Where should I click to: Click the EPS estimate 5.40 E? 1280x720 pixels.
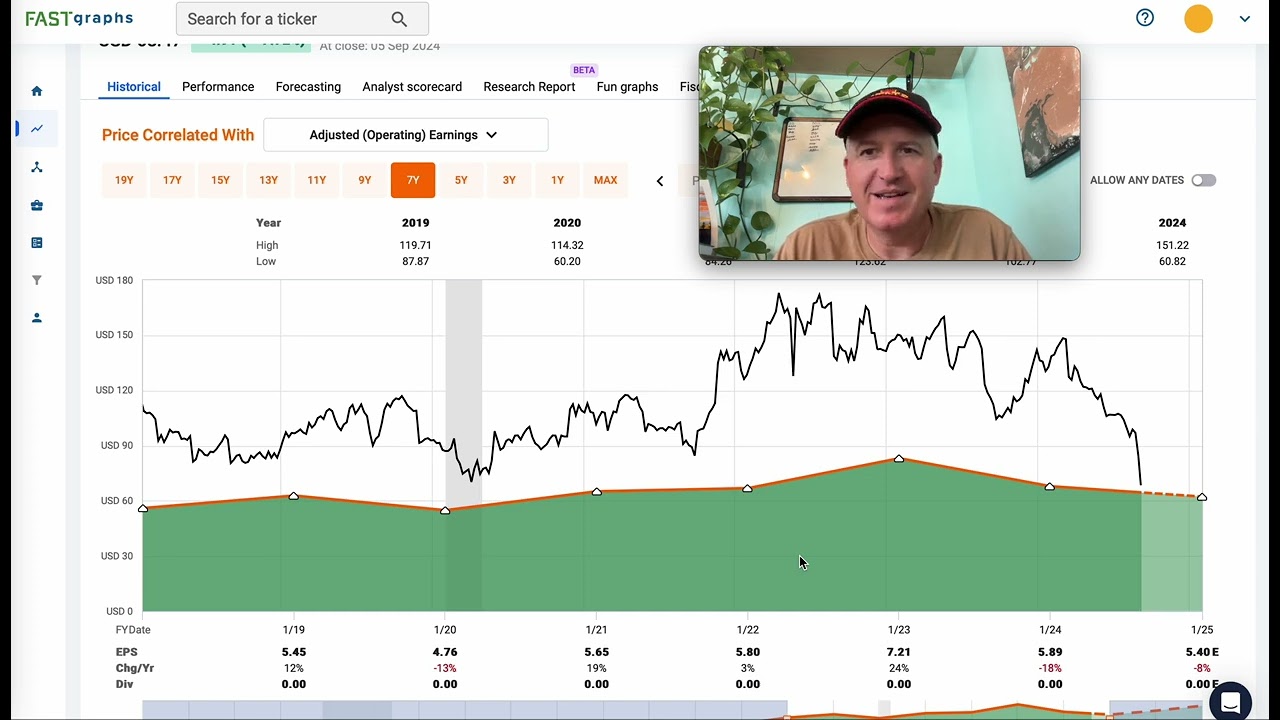pyautogui.click(x=1201, y=652)
